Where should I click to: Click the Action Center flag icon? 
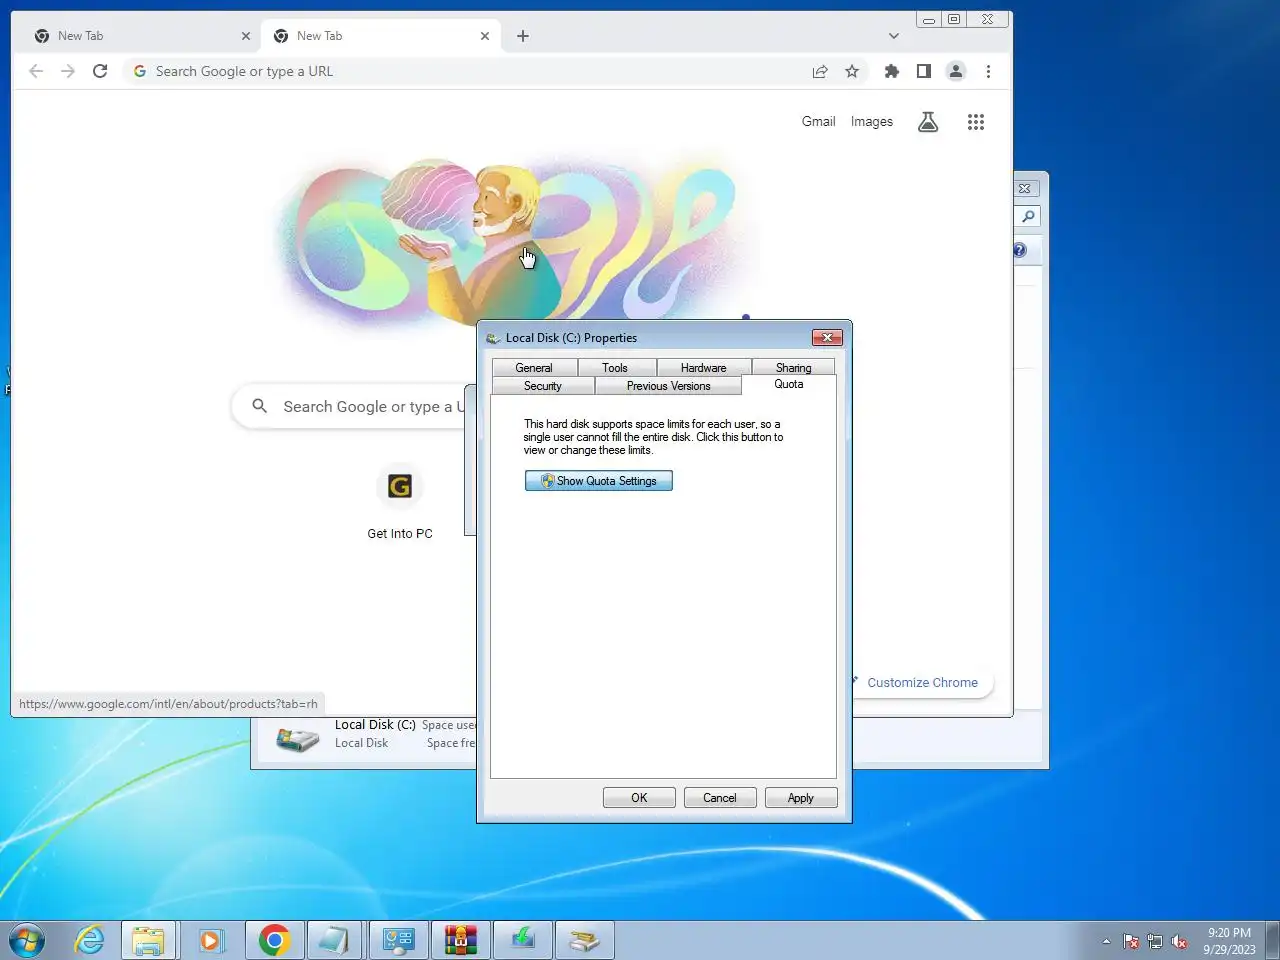1131,941
